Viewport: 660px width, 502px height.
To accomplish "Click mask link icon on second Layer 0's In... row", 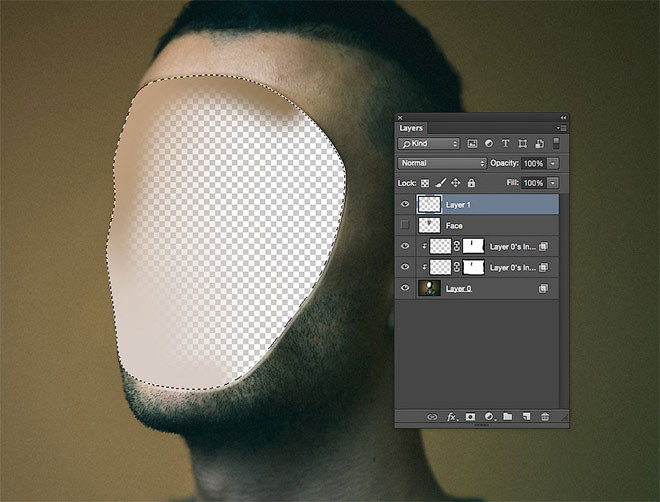I will (457, 267).
